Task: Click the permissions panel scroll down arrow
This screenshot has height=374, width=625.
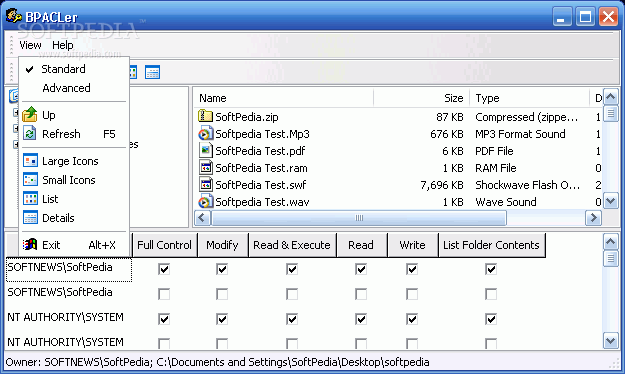Action: (x=611, y=341)
